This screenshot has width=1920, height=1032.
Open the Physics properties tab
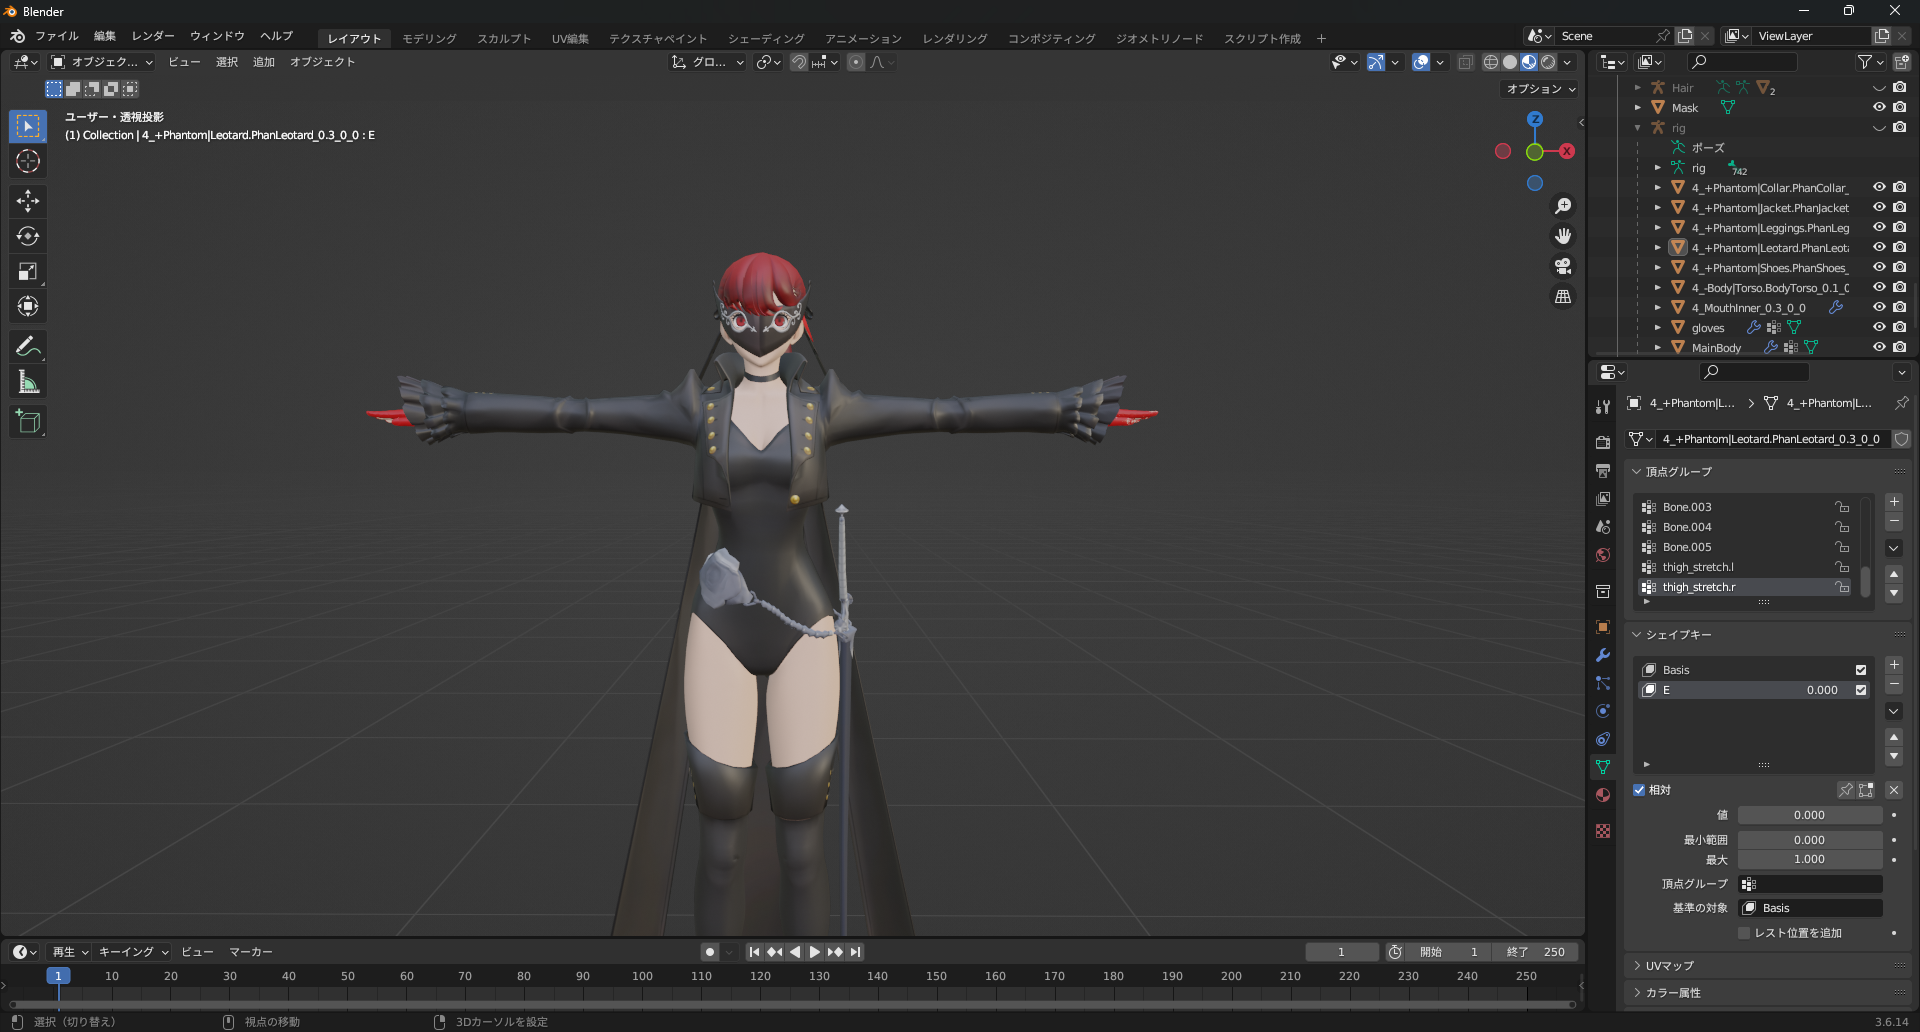click(1603, 711)
